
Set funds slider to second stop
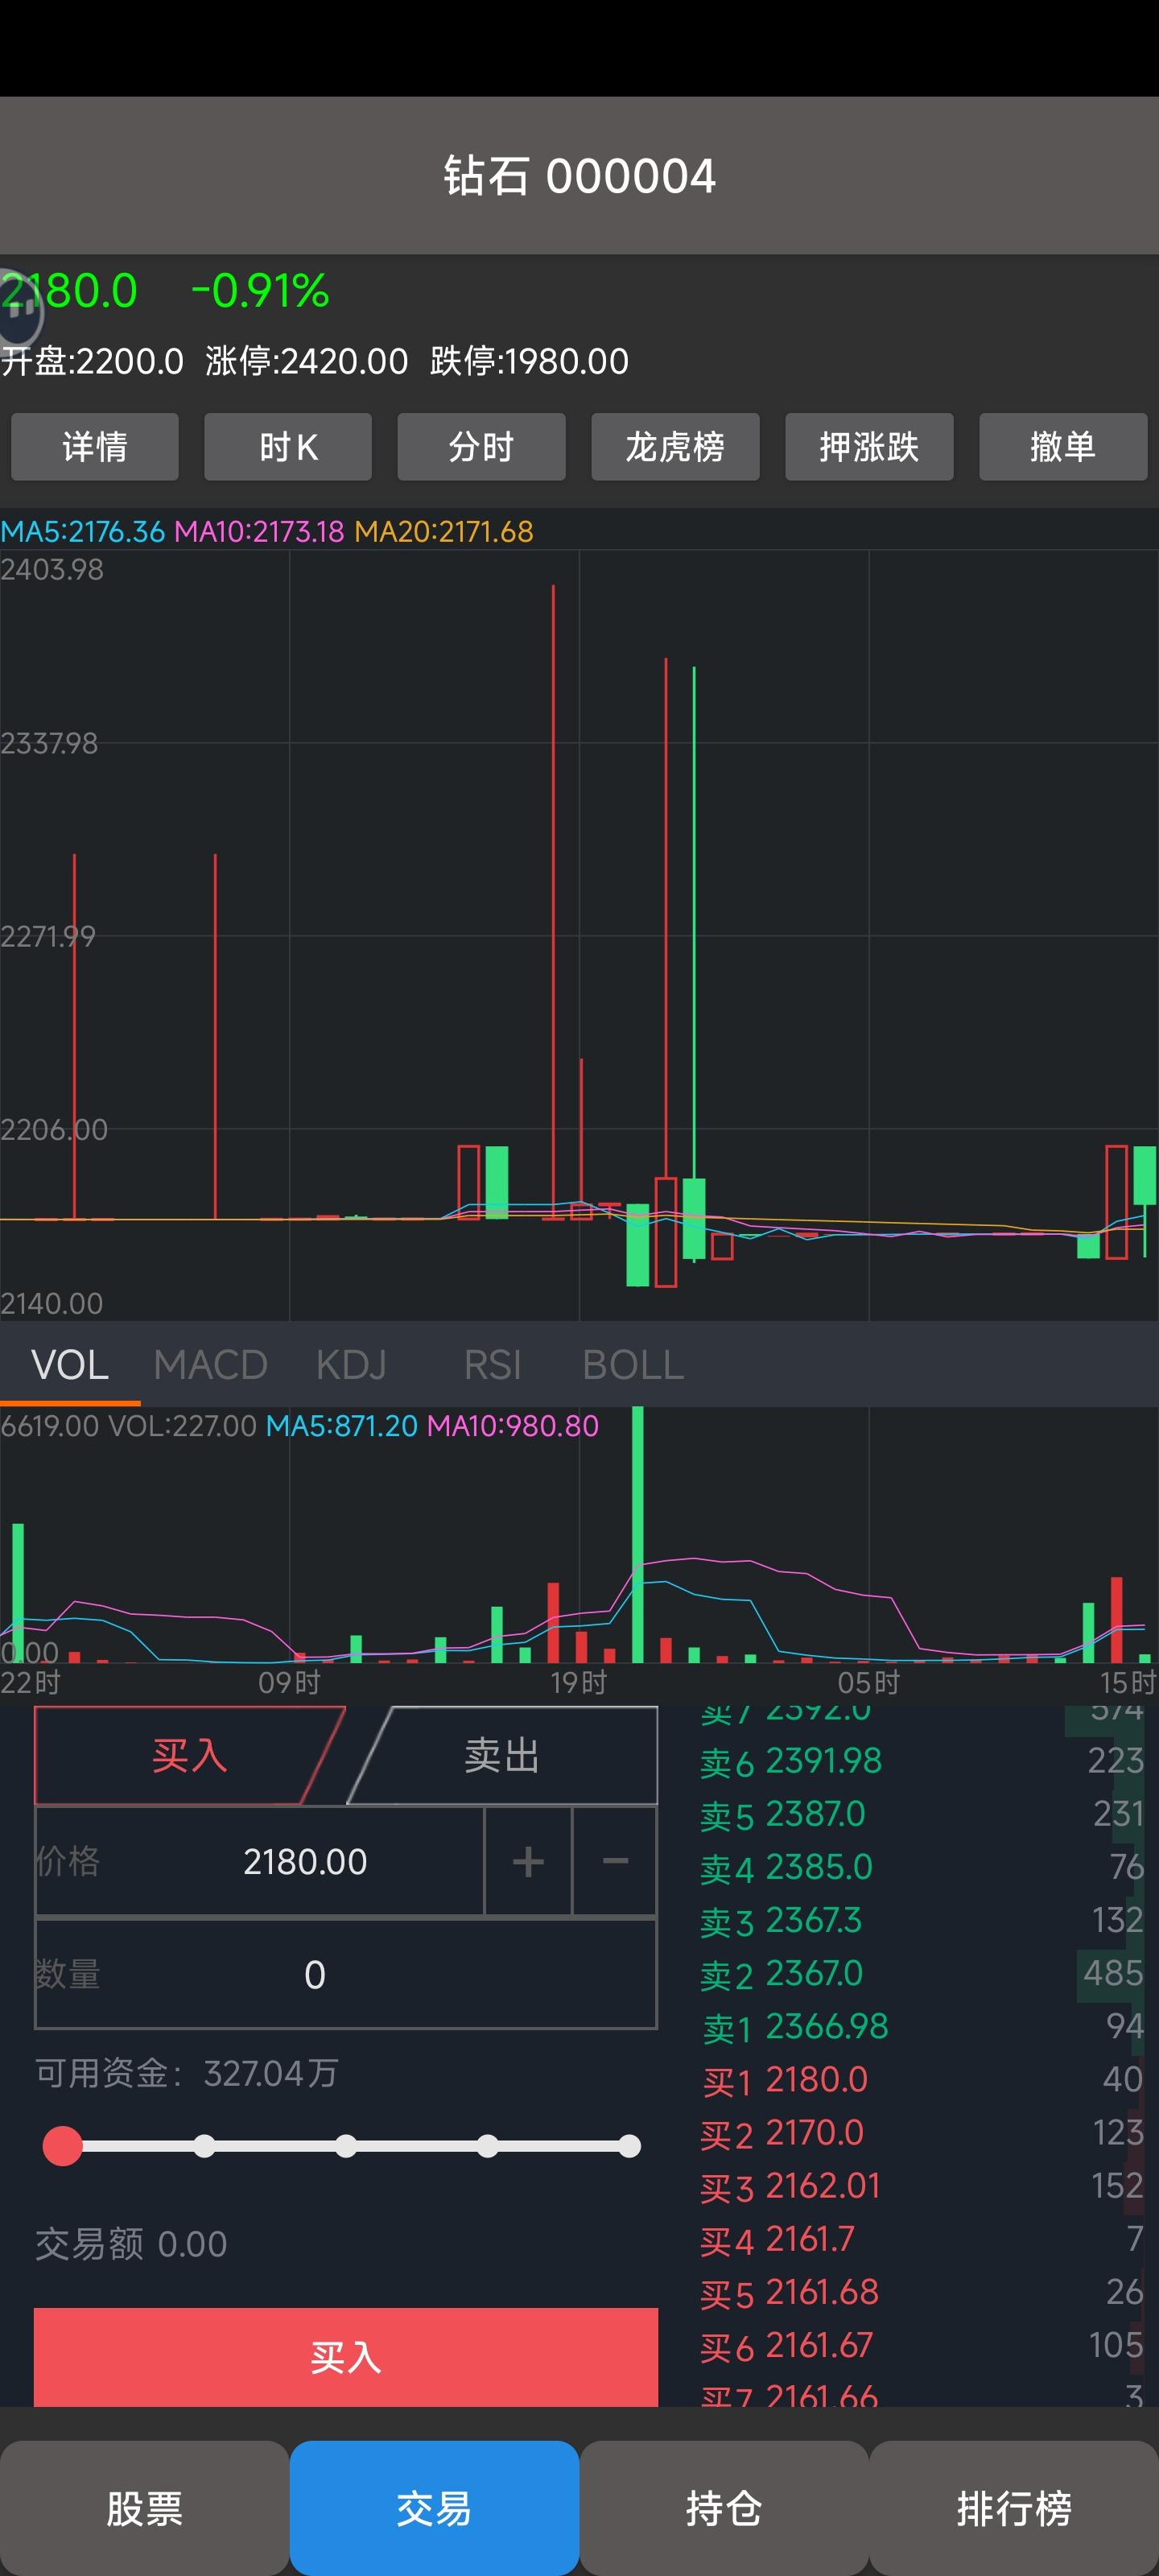[204, 2146]
